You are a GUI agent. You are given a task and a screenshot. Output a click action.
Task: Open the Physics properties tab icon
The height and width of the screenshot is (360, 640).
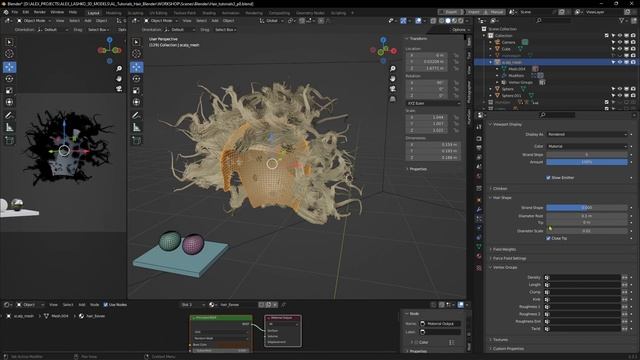(x=479, y=228)
